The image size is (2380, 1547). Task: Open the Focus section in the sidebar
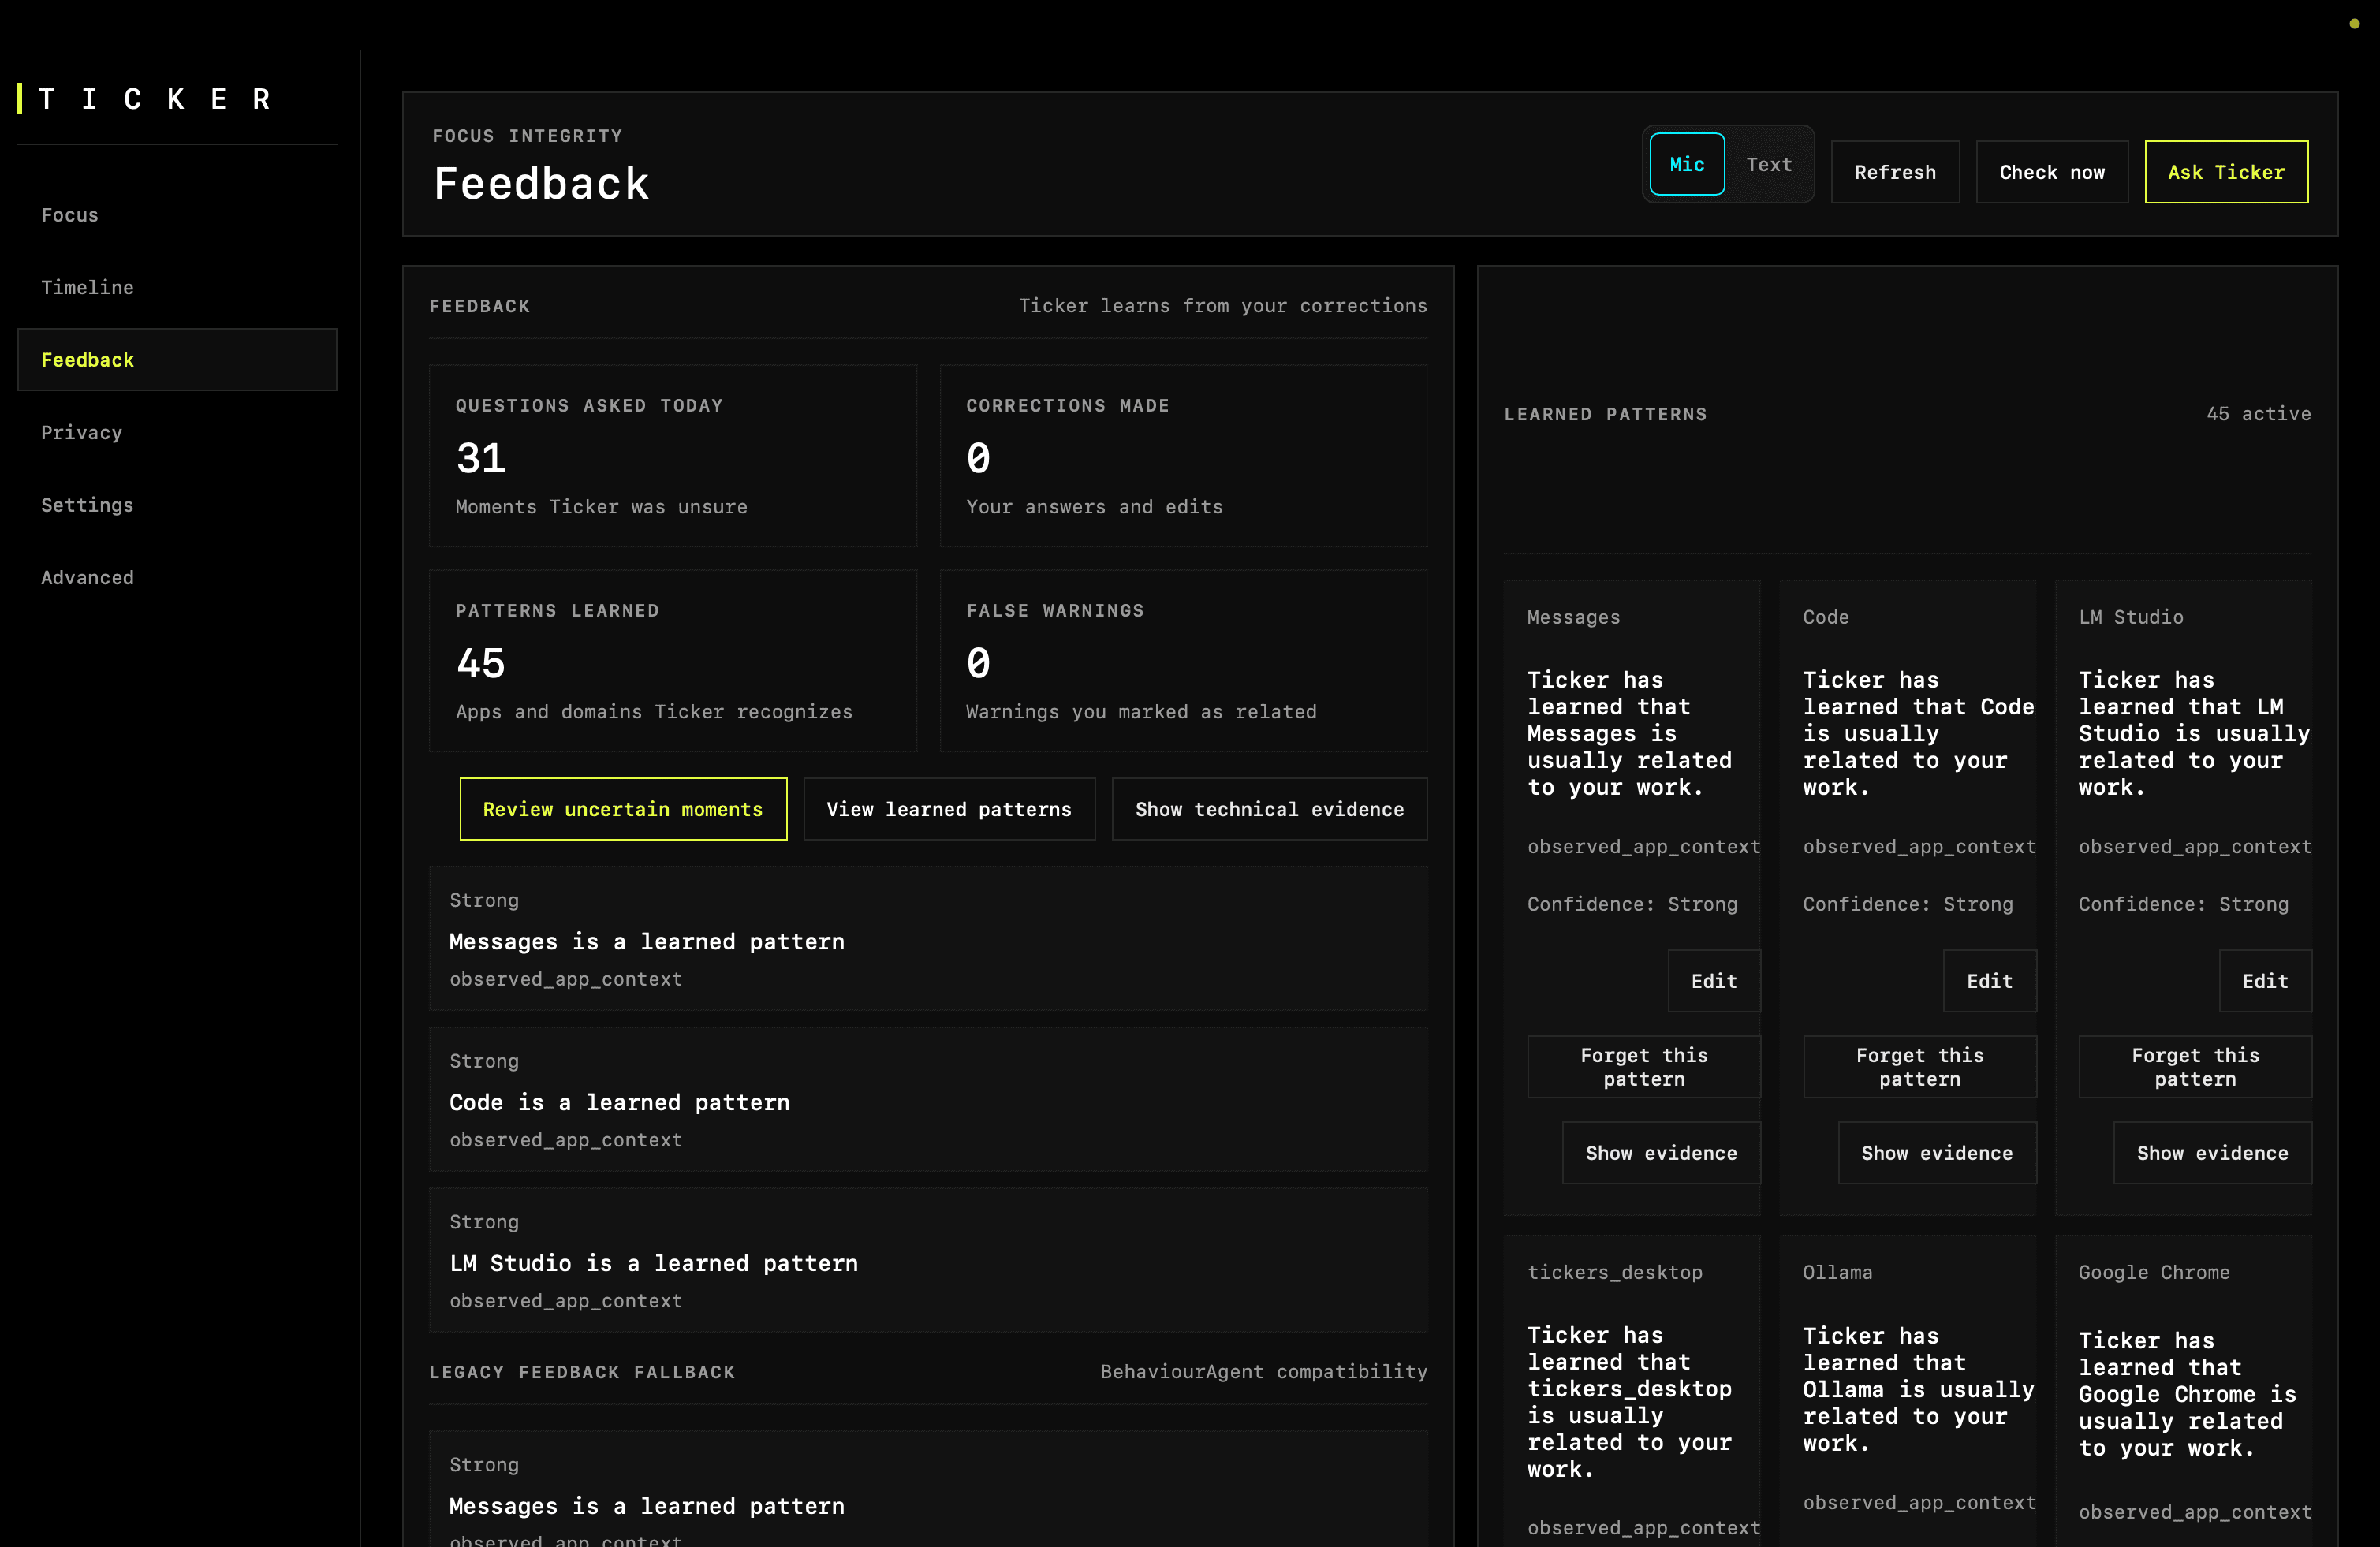pyautogui.click(x=70, y=215)
